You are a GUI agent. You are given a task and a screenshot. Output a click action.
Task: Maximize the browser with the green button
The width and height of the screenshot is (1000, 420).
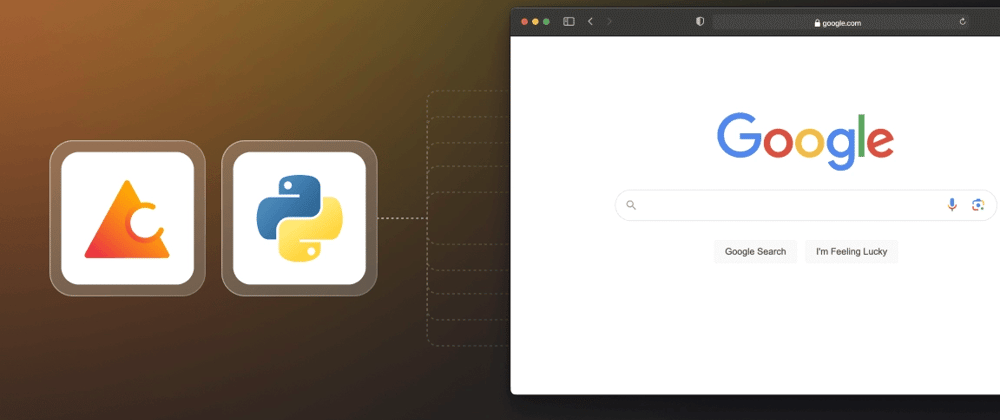[547, 22]
